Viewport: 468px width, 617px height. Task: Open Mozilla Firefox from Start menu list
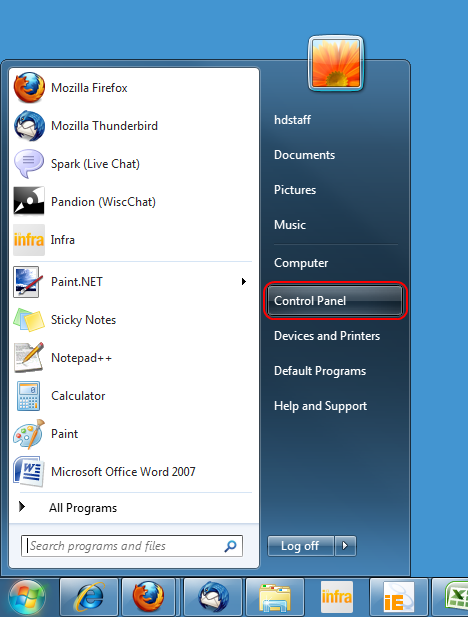(134, 87)
